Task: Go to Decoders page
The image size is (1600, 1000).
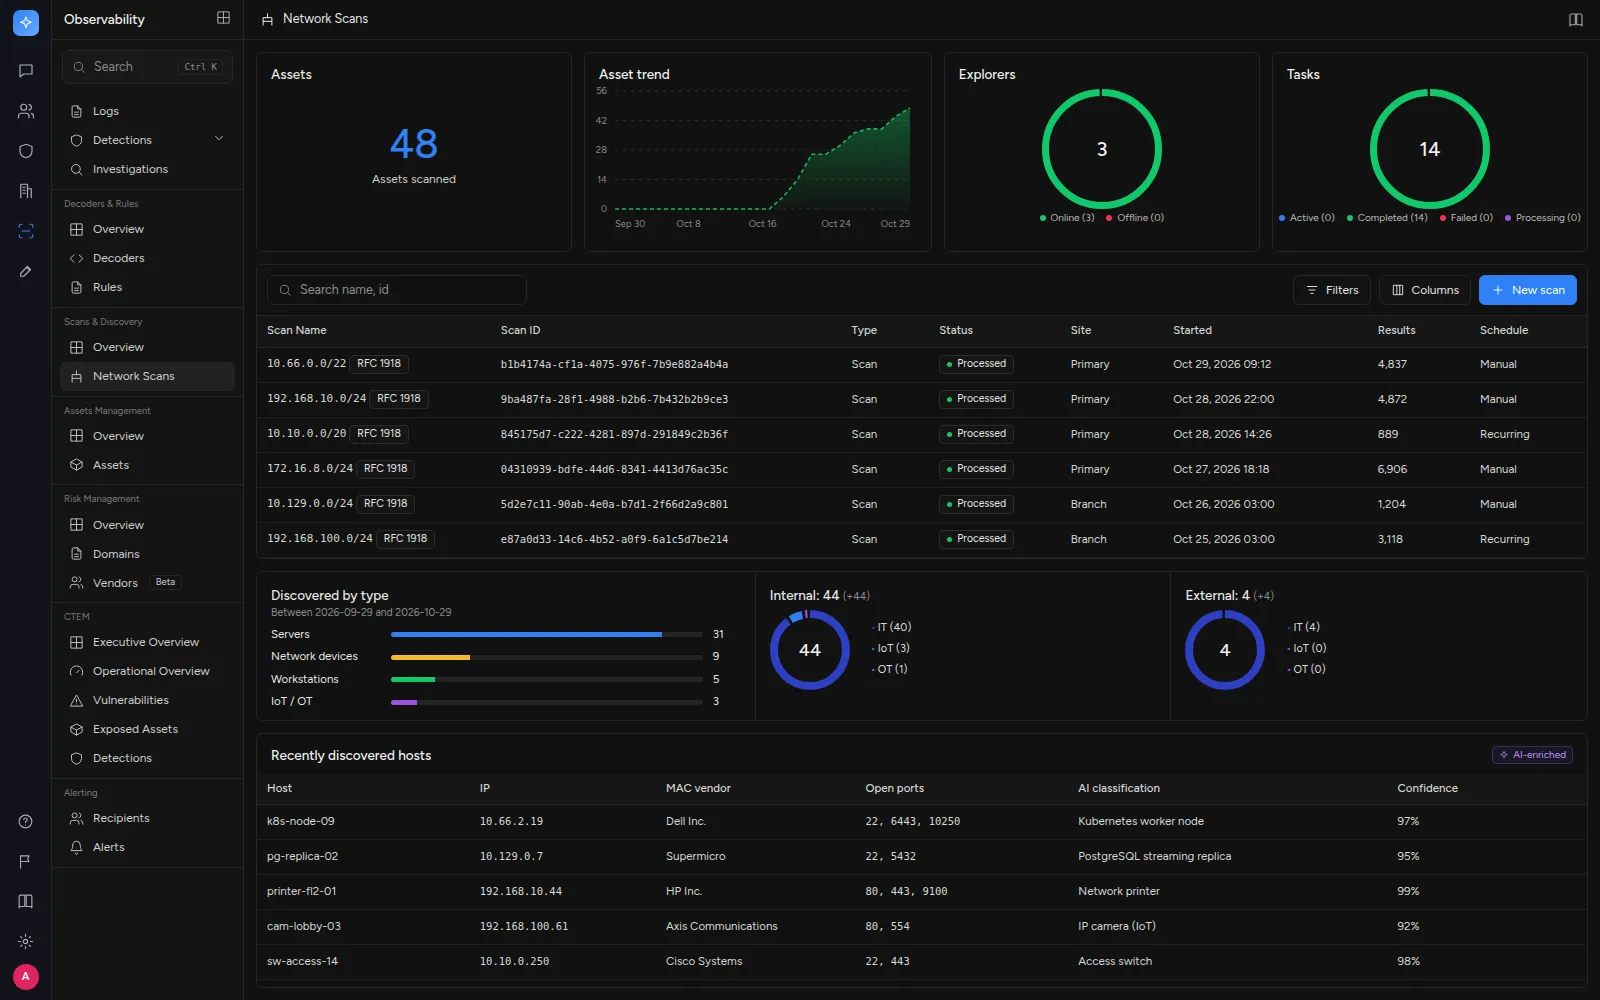Action: pos(147,258)
